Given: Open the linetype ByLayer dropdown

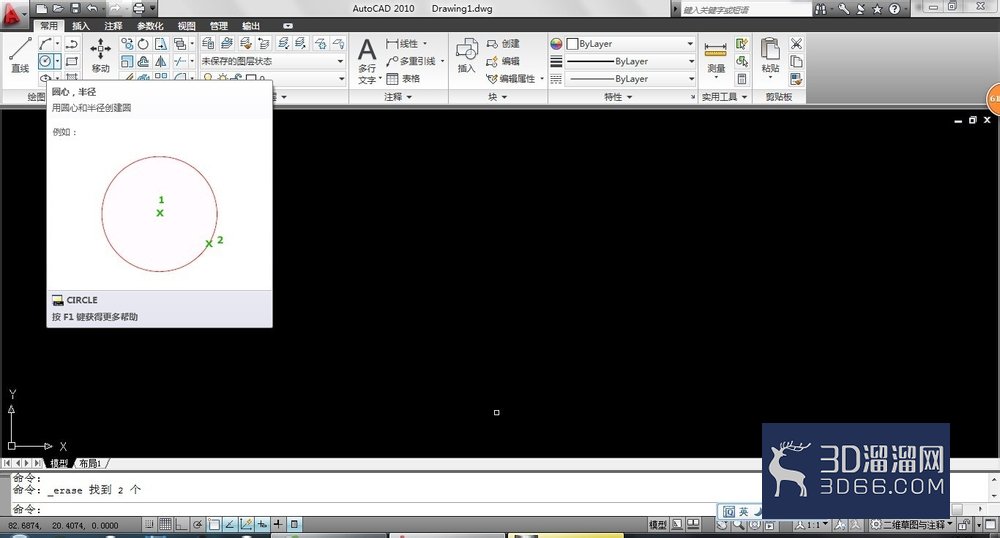Looking at the screenshot, I should coord(630,79).
